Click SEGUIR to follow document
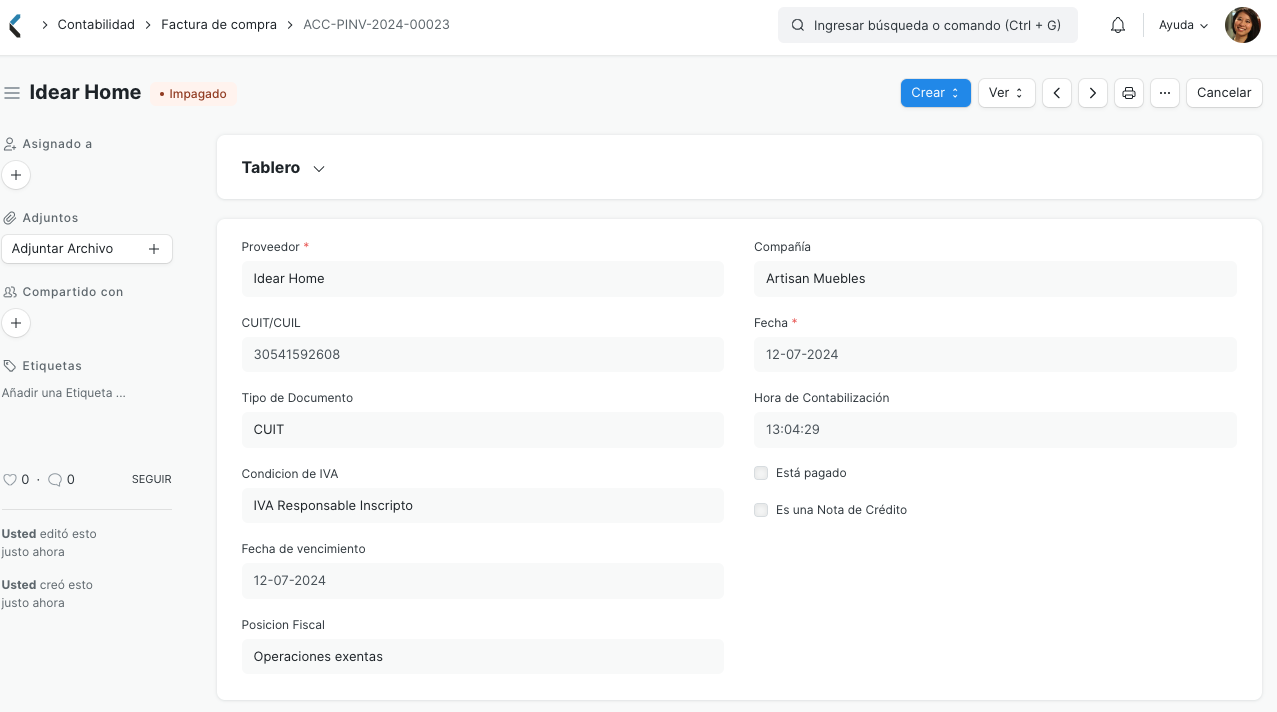 [152, 480]
